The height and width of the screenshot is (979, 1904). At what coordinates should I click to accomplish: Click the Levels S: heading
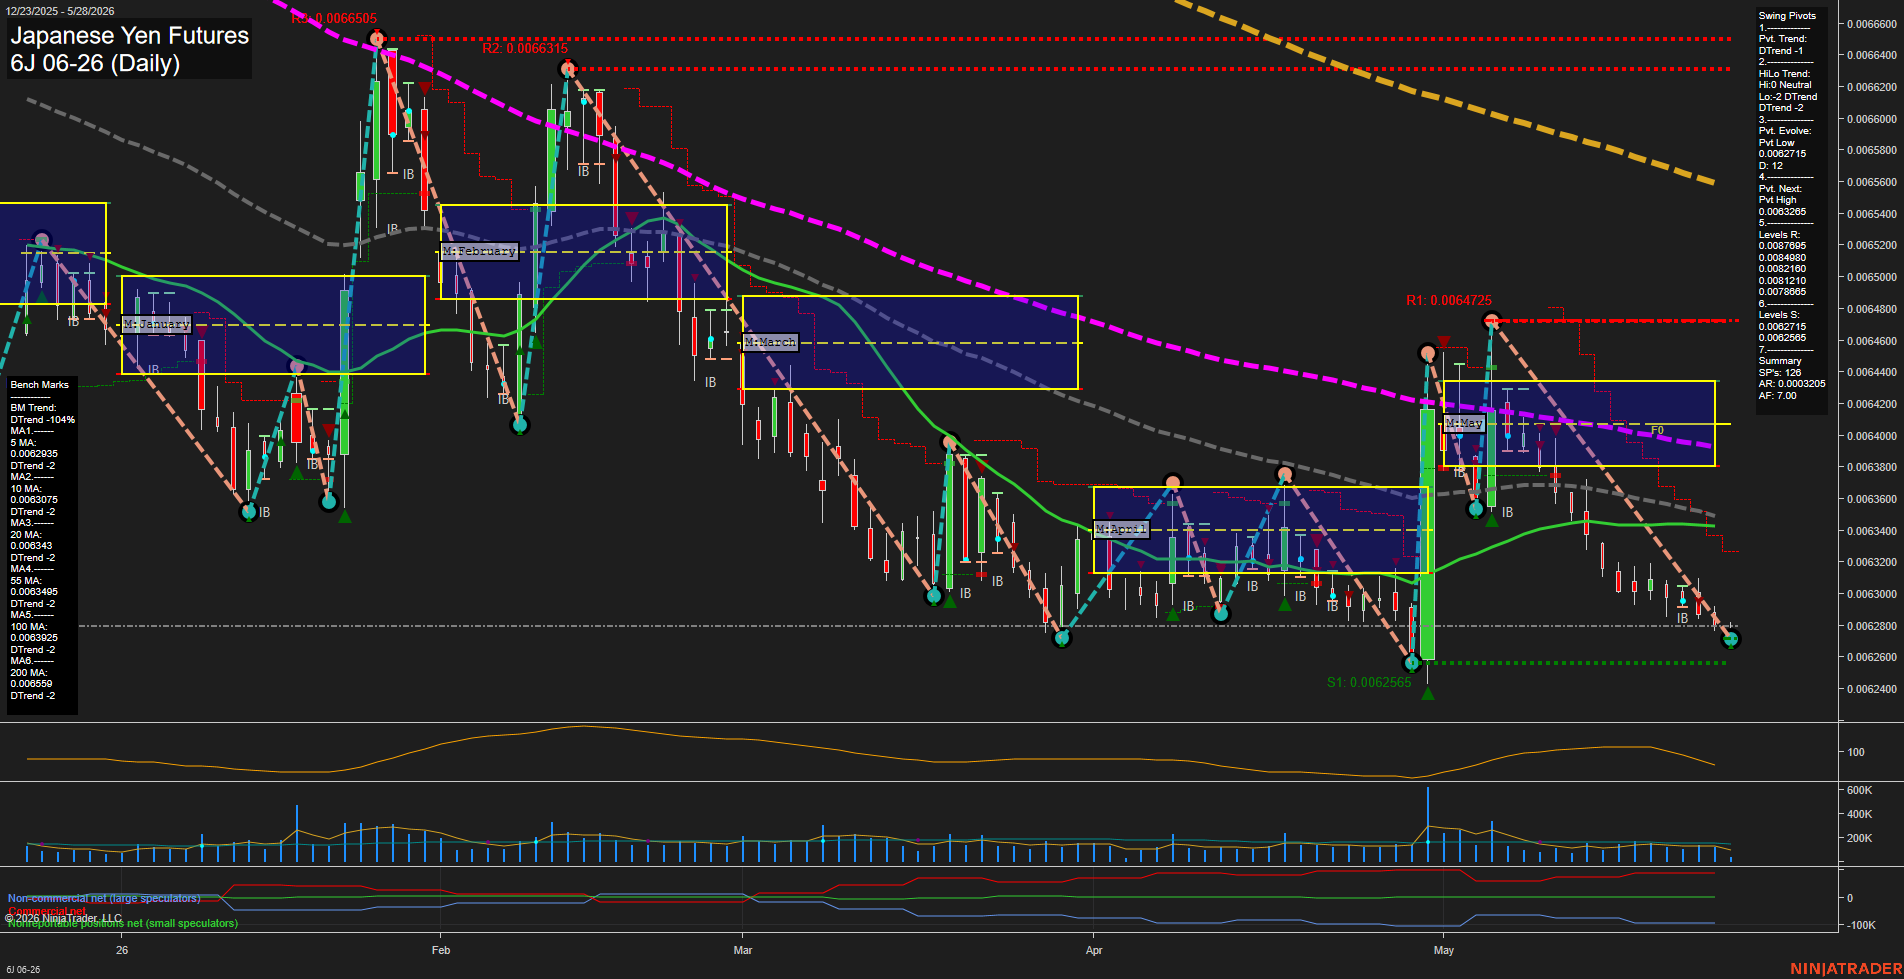1779,315
